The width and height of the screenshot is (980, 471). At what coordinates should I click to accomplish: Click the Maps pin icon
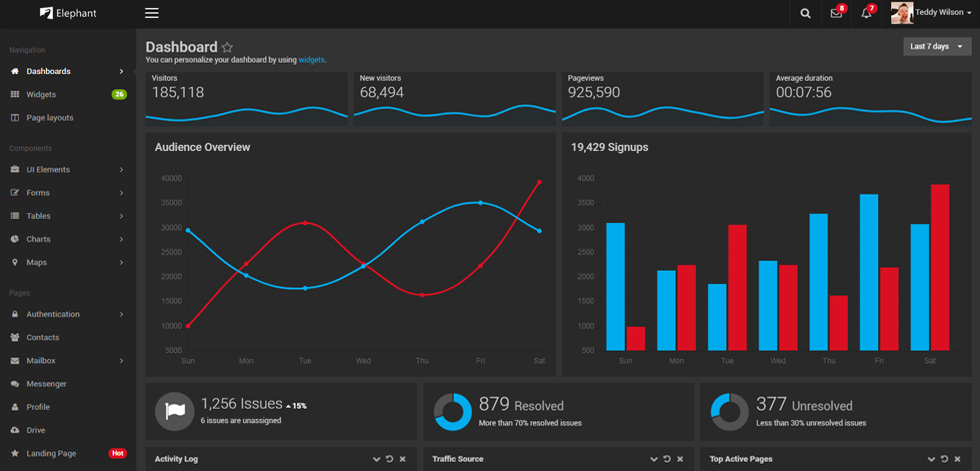pos(15,262)
